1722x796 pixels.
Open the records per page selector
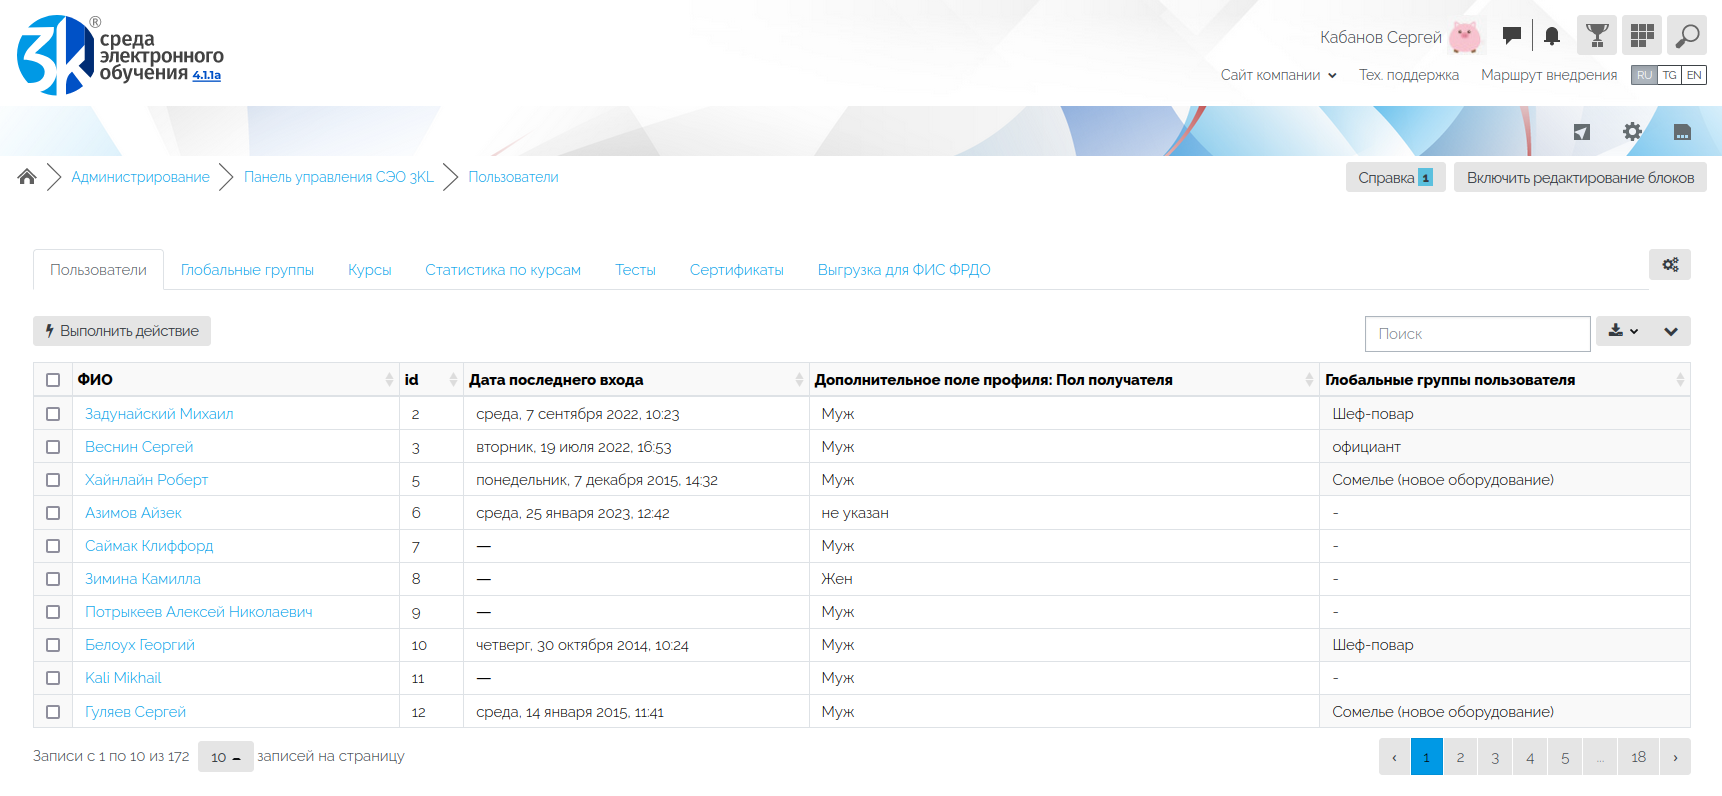click(x=225, y=757)
